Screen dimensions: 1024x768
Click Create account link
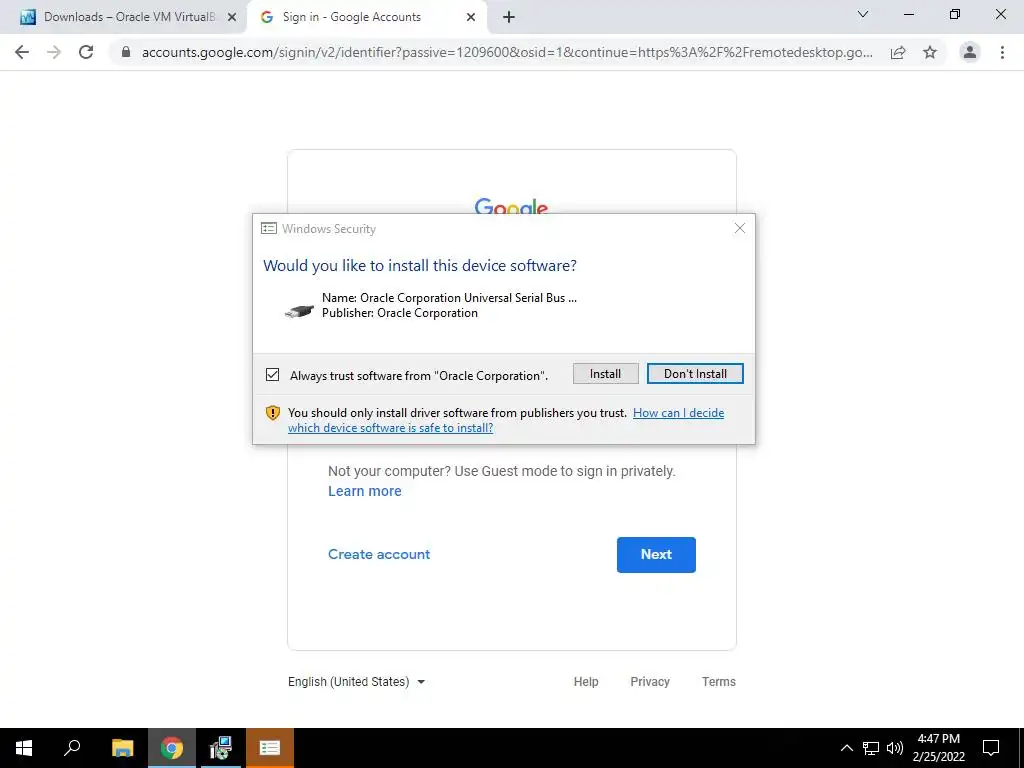click(x=379, y=554)
